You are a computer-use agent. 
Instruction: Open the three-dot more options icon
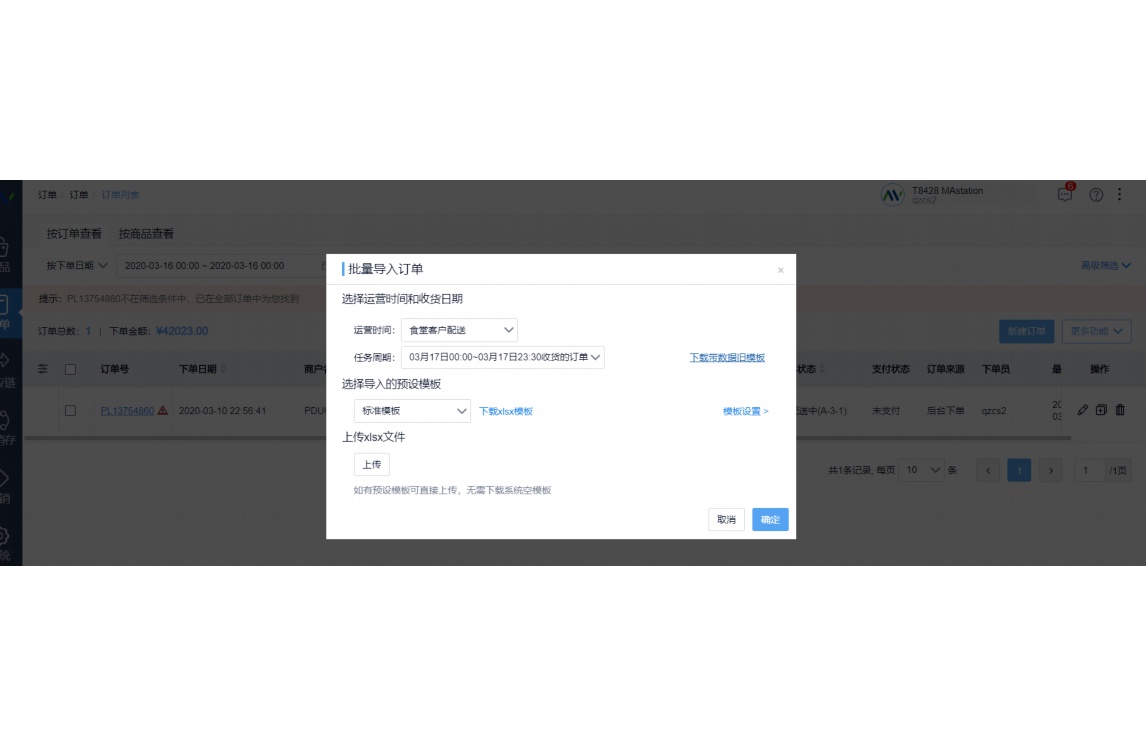pos(1118,194)
